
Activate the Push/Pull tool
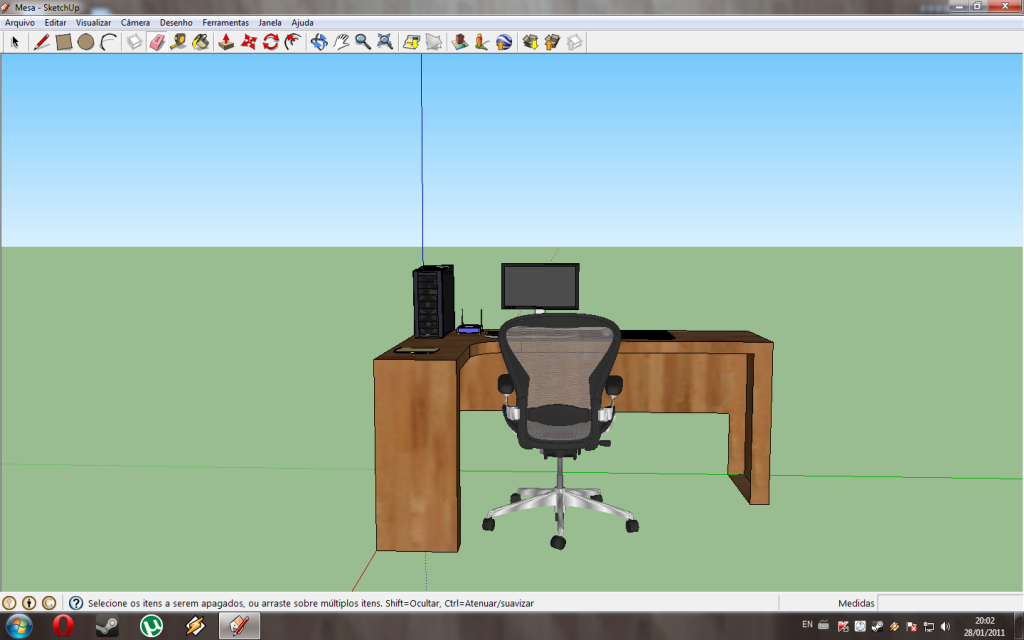pos(227,42)
